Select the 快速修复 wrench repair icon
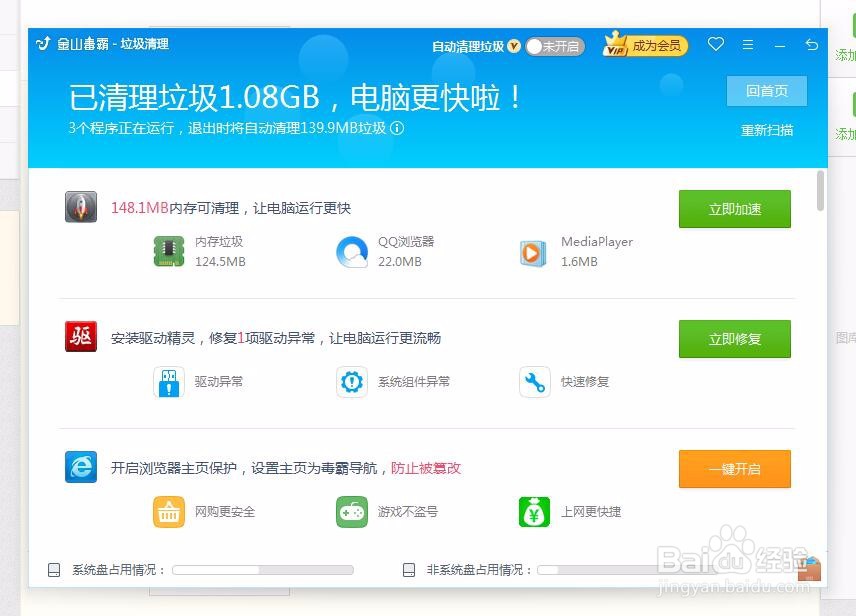The width and height of the screenshot is (856, 616). click(x=532, y=381)
